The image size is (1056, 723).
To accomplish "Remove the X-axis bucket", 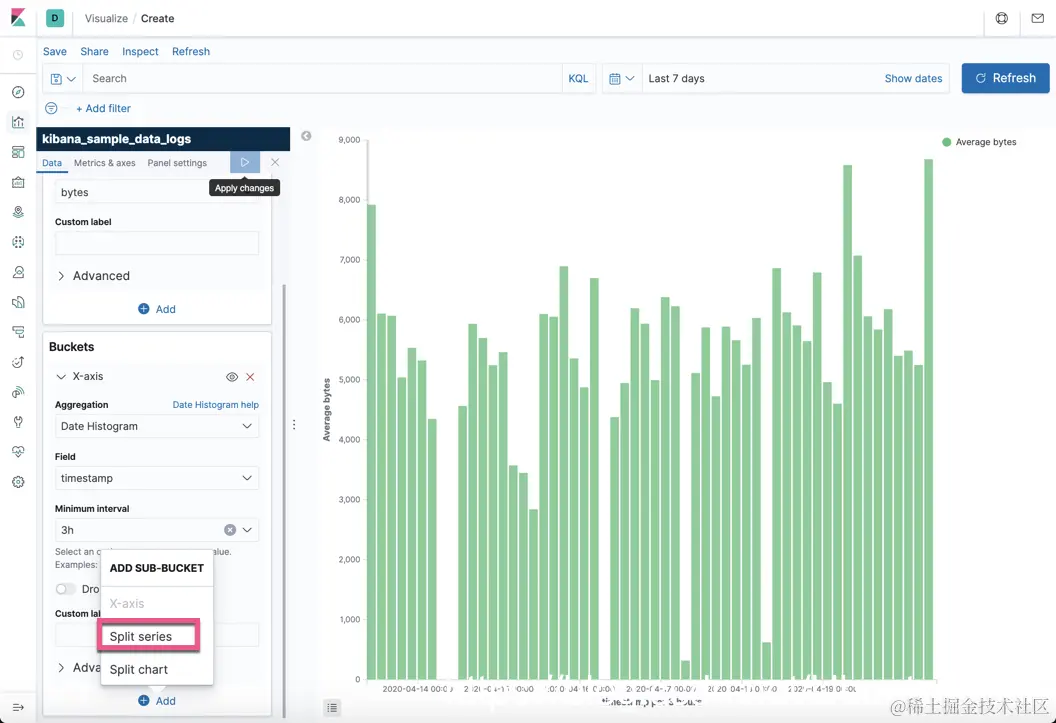I will pyautogui.click(x=250, y=377).
